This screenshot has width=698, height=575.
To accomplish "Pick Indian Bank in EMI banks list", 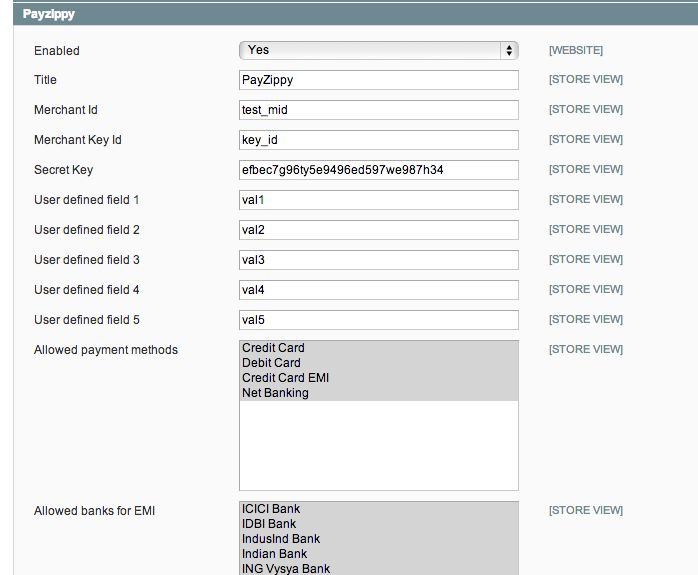I will coord(275,554).
